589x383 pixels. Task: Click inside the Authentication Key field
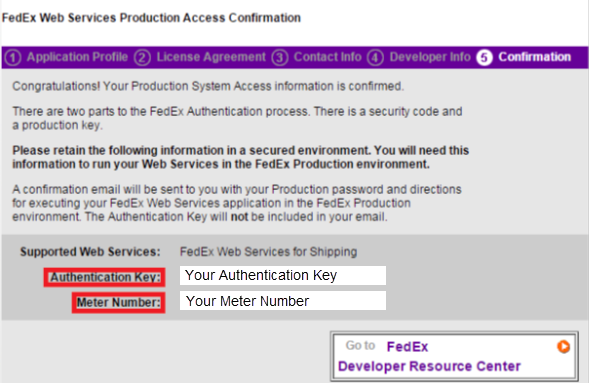283,275
